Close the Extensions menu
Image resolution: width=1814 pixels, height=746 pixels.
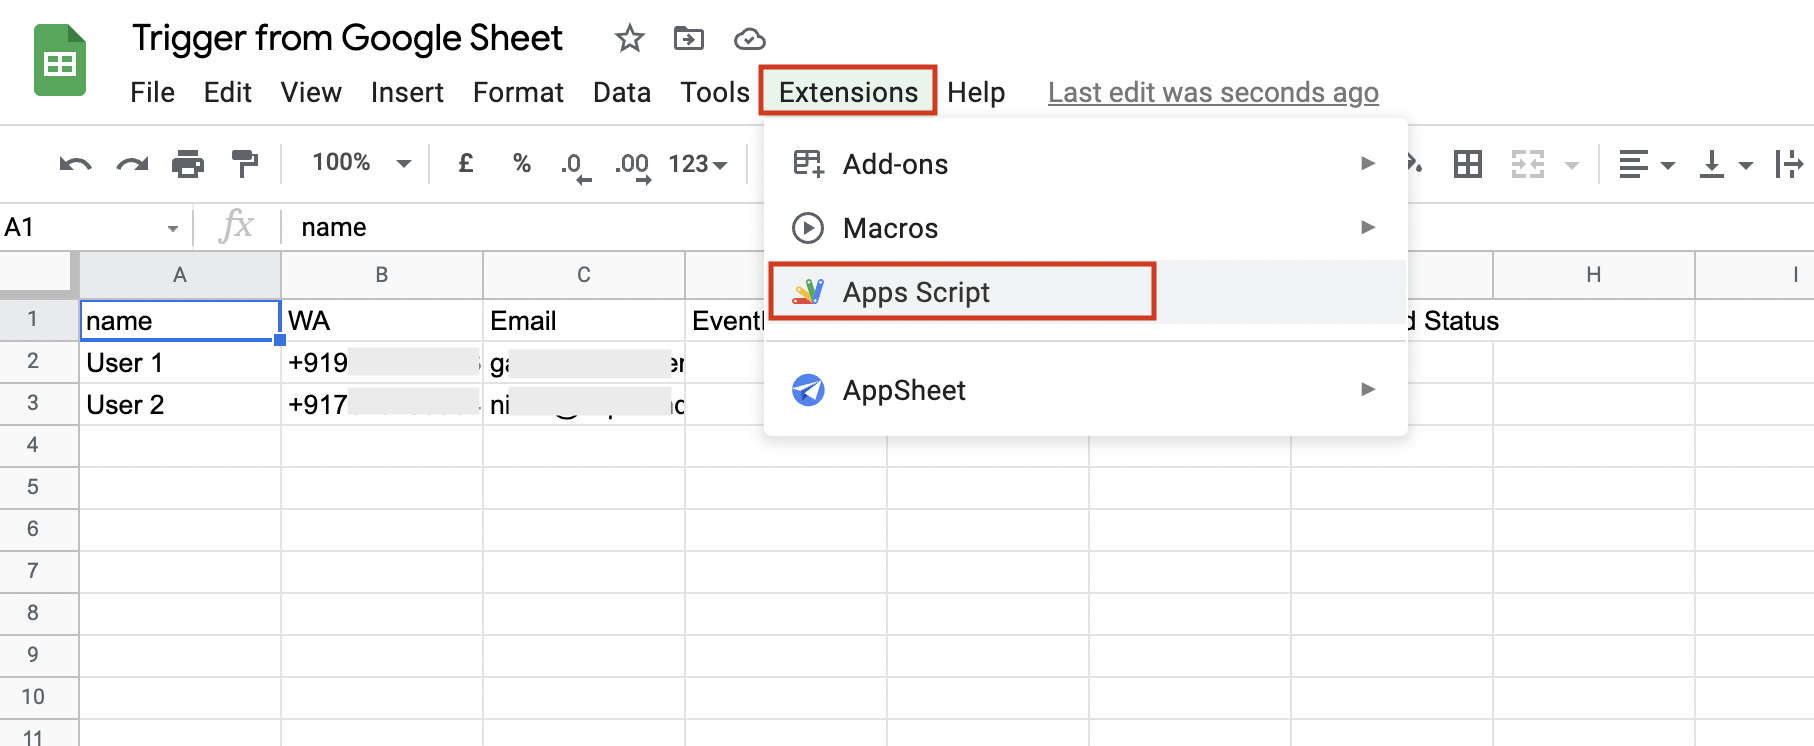[x=848, y=91]
